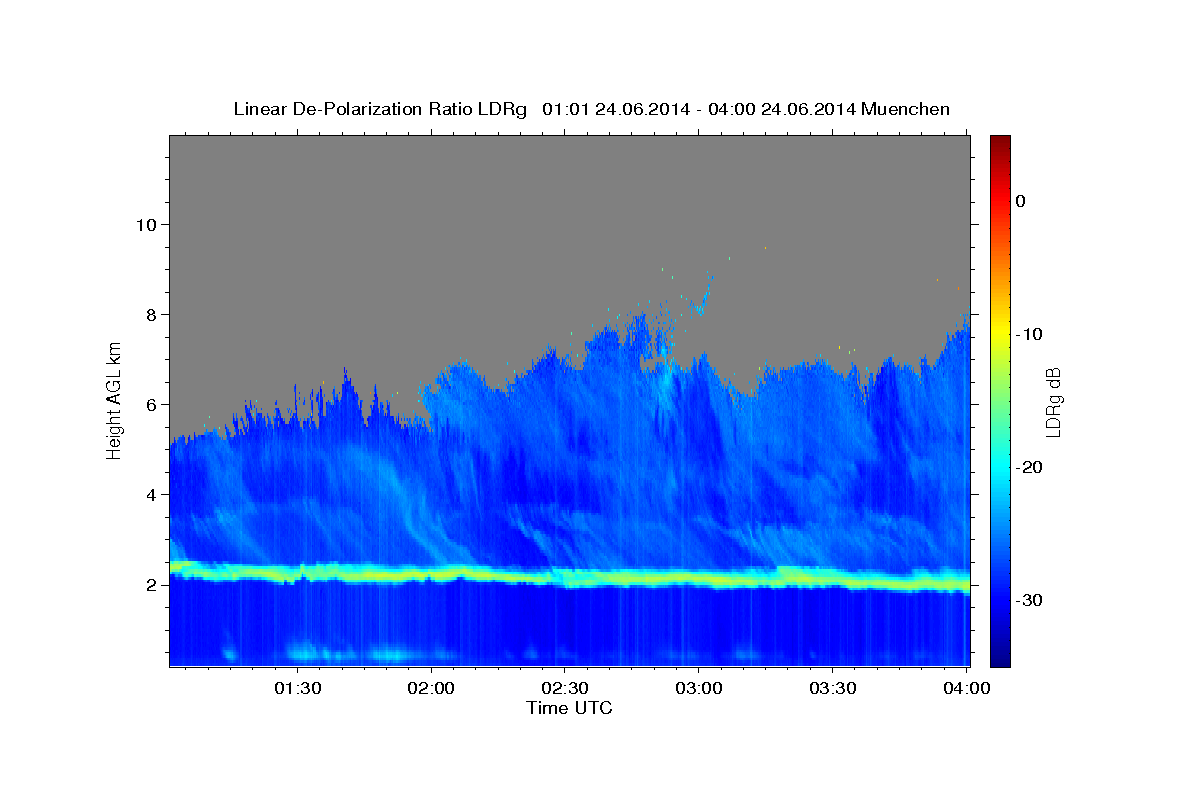Viewport: 1200px width, 800px height.
Task: Click the colorbar label '-30'
Action: click(x=1030, y=600)
